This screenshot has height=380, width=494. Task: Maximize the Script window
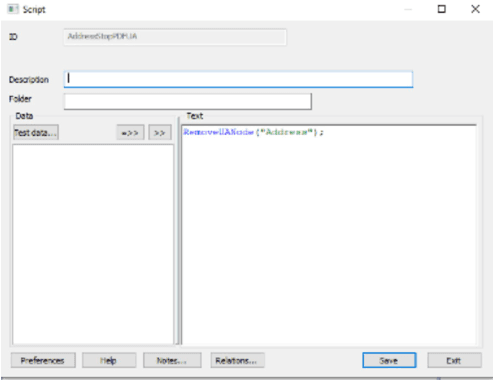442,9
